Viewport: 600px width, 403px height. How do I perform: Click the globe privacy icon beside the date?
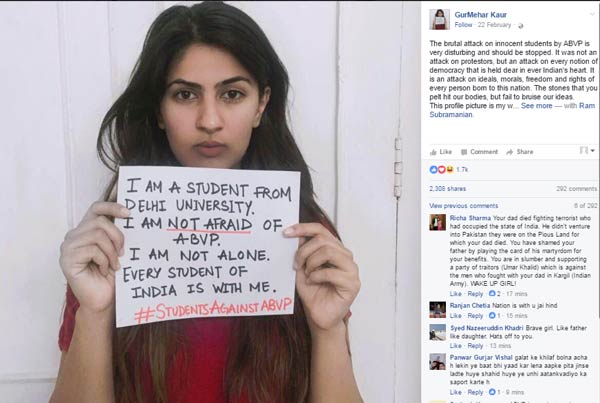click(x=520, y=26)
